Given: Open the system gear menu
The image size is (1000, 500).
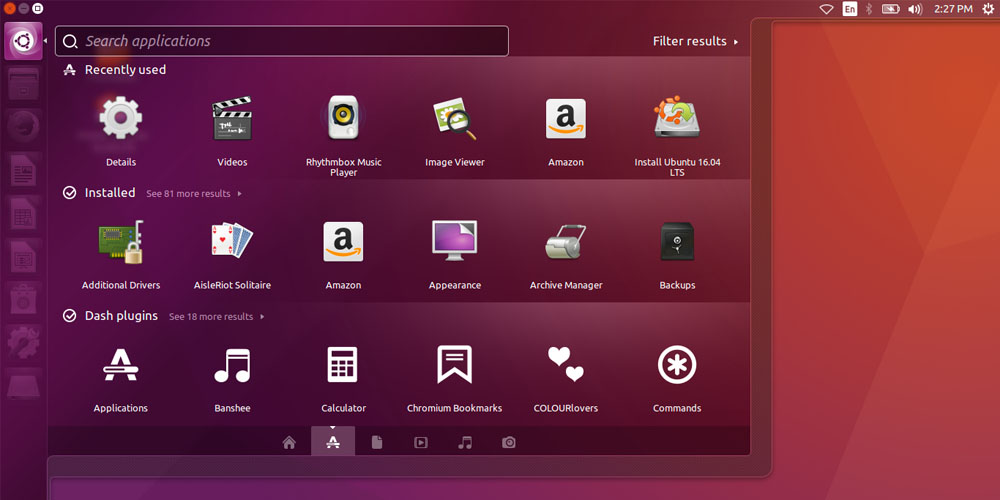Looking at the screenshot, I should [988, 9].
